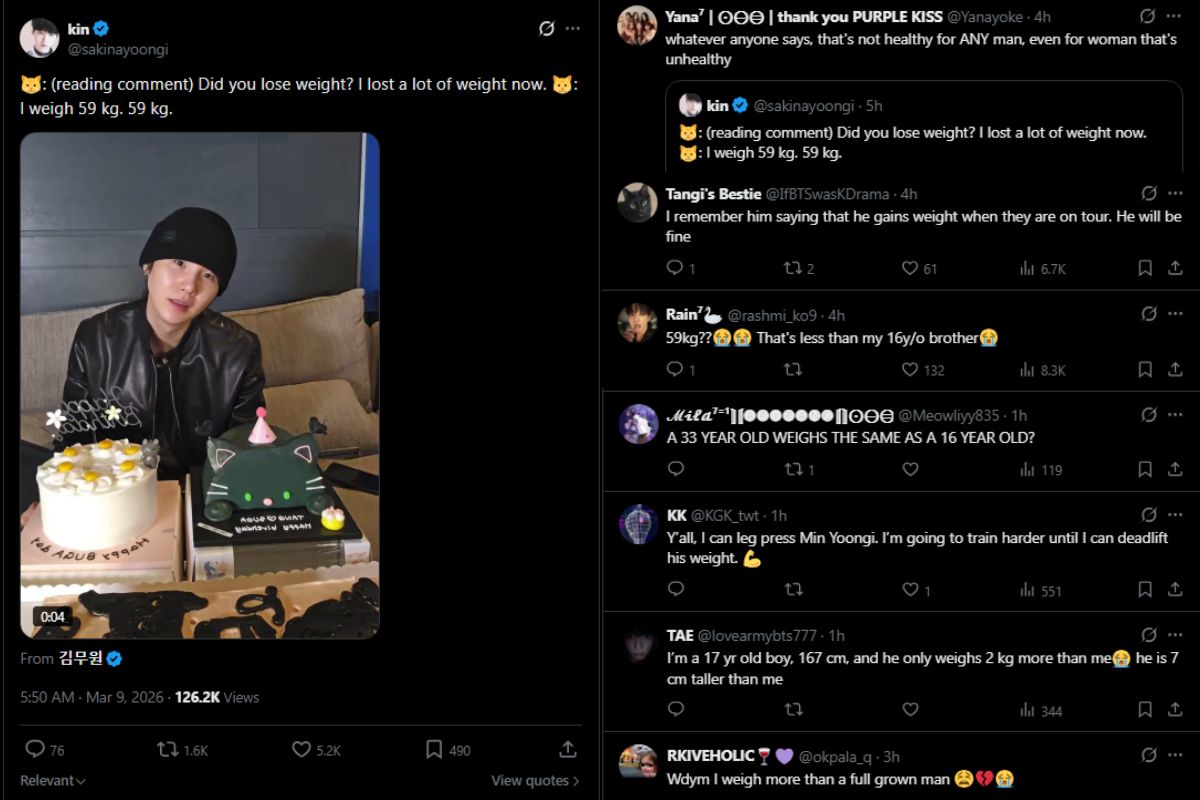Image resolution: width=1200 pixels, height=800 pixels.
Task: Open kin's profile avatar
Action: [x=39, y=38]
